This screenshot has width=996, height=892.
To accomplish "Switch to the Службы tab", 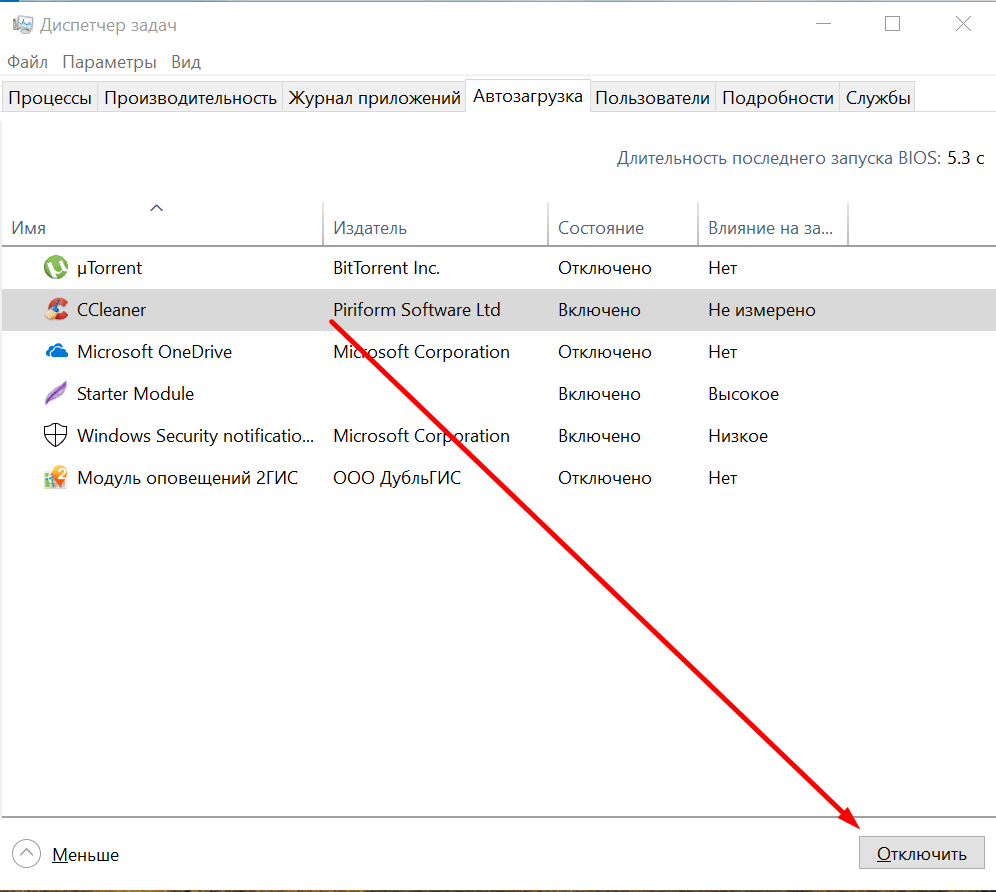I will tap(878, 97).
